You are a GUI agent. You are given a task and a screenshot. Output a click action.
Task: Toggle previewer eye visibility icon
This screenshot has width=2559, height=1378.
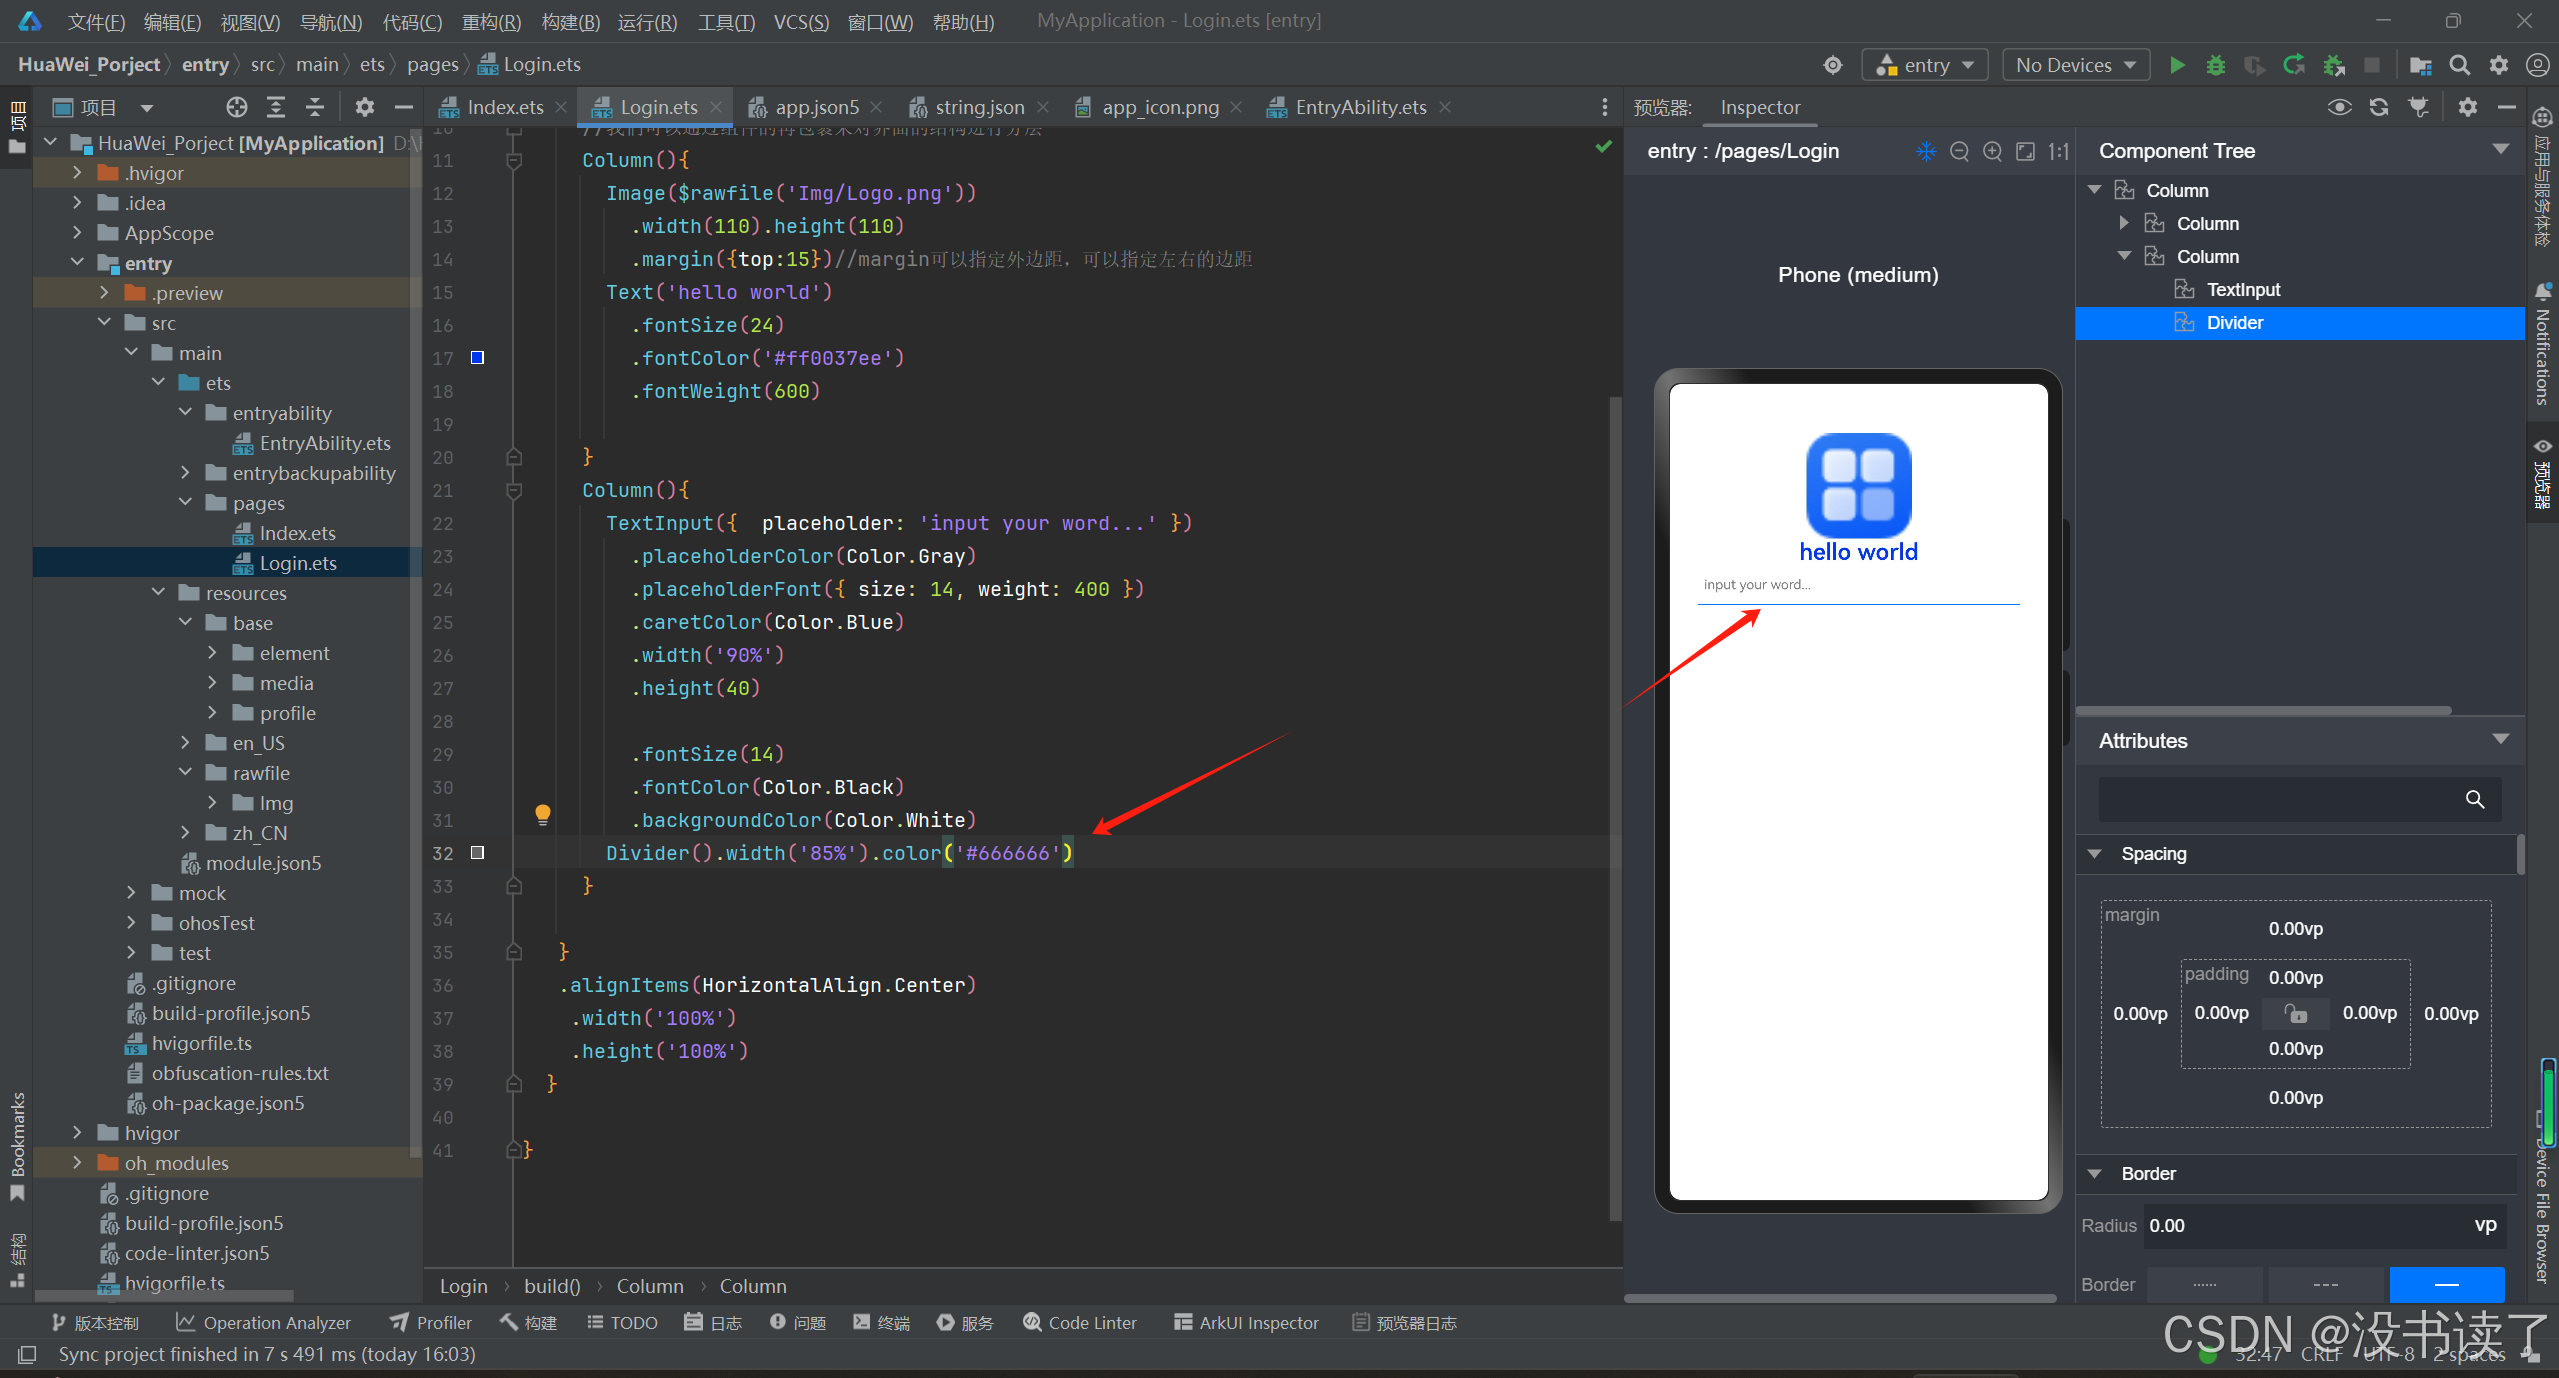click(x=2338, y=107)
